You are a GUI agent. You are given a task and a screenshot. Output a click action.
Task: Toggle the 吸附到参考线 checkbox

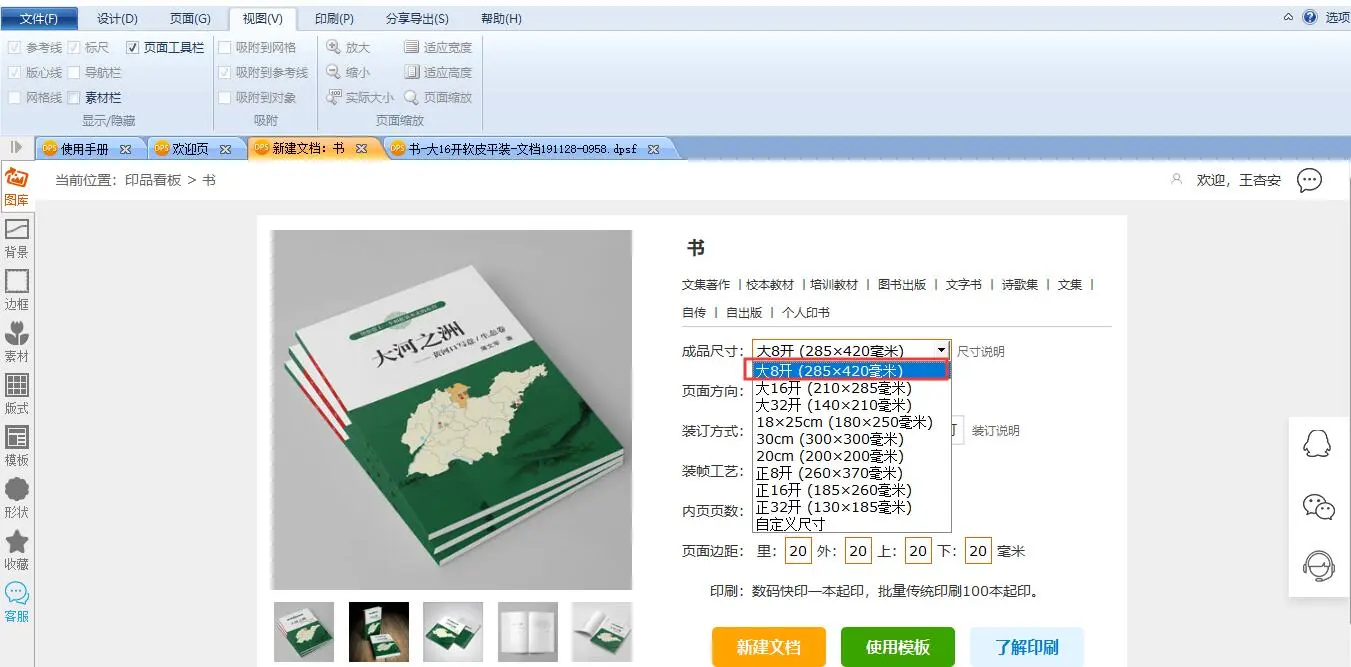[x=225, y=72]
